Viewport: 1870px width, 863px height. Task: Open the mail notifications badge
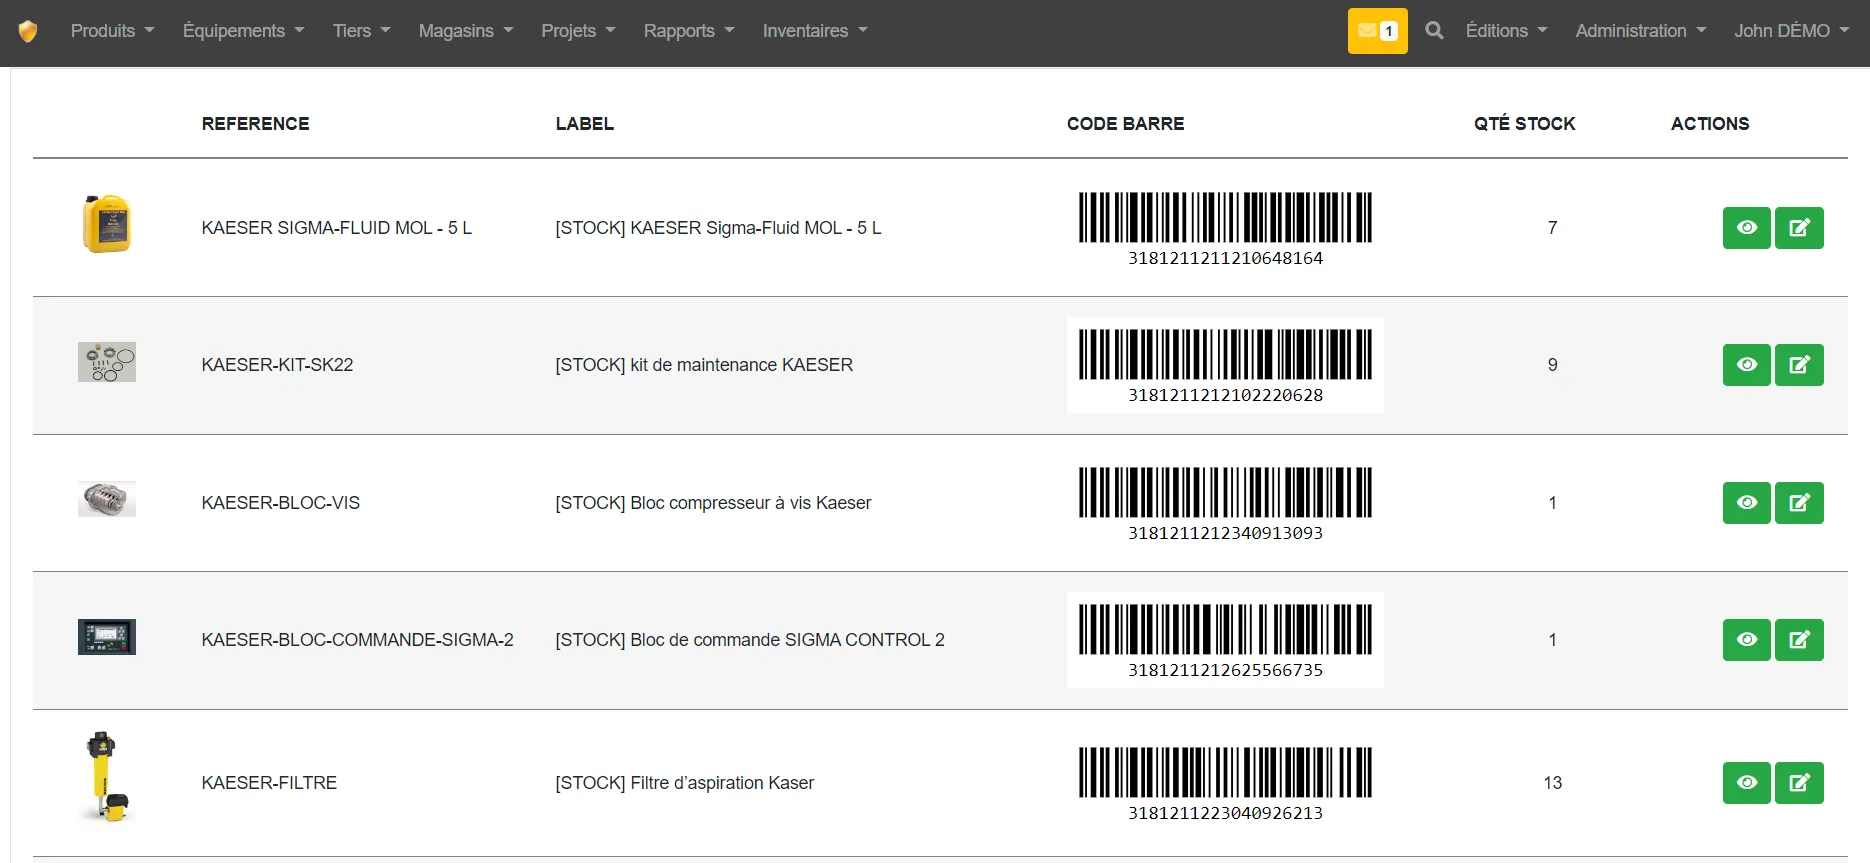click(x=1377, y=31)
